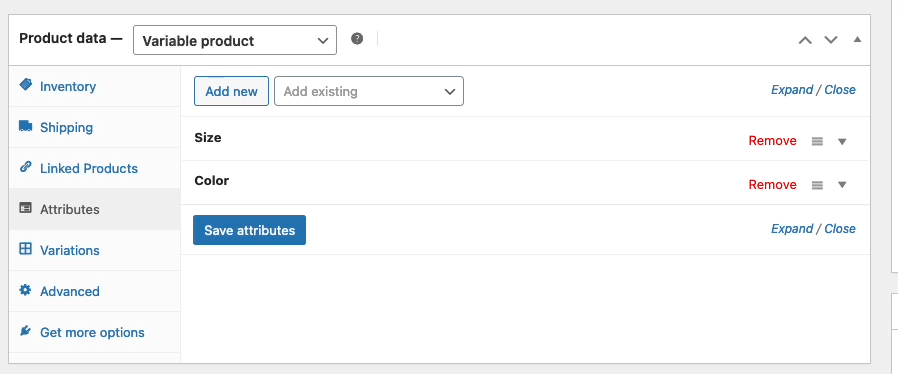Click the Inventory tag icon
Screen dimensions: 898x374
[x=26, y=85]
